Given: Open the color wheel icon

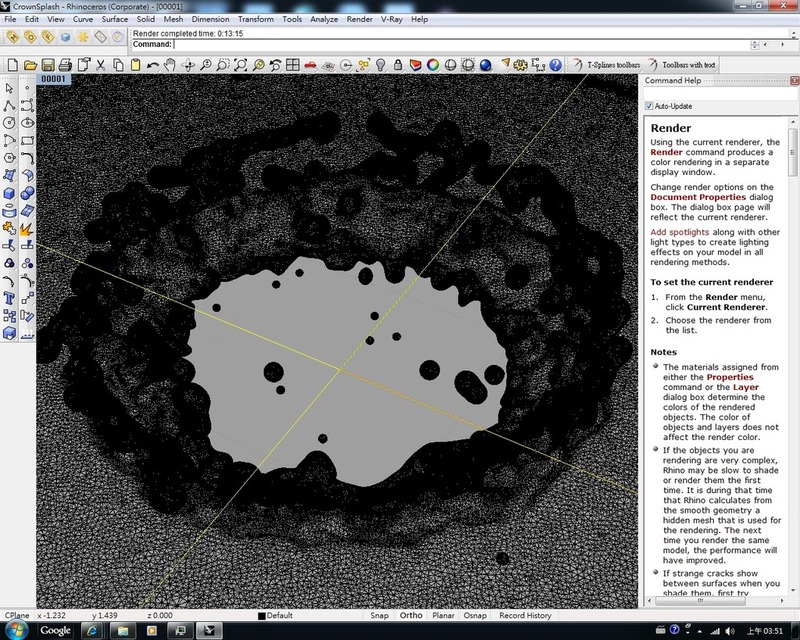Looking at the screenshot, I should click(x=433, y=65).
